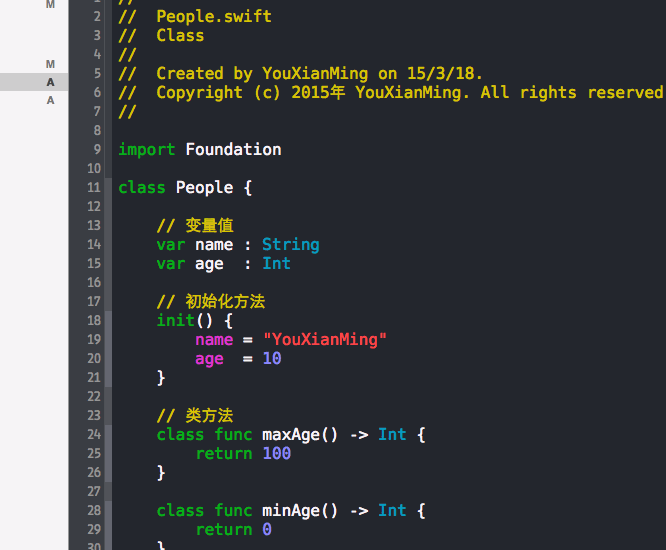666x550 pixels.
Task: Click the pink 'name' in init body
Action: point(214,340)
